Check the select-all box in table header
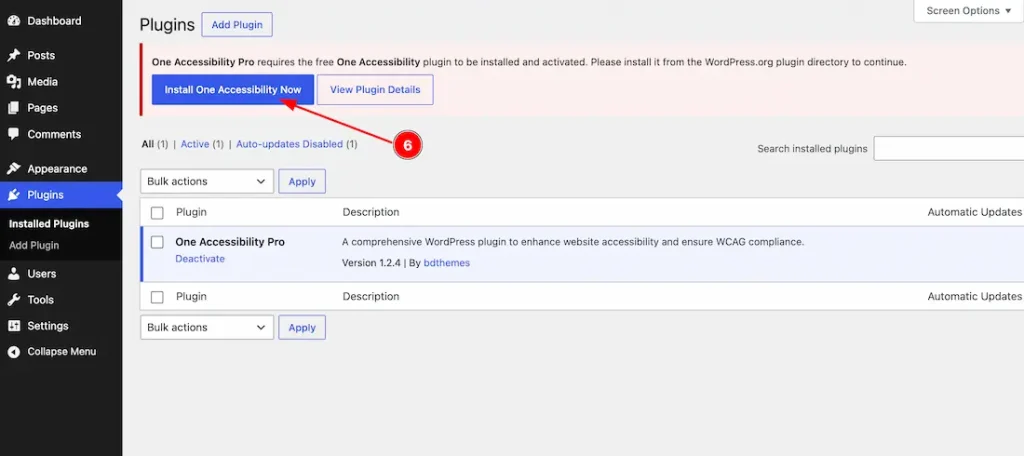Viewport: 1024px width, 456px height. coord(157,213)
